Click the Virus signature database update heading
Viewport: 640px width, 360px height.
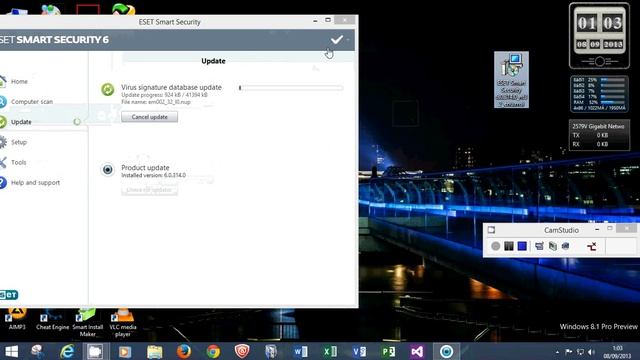pos(171,87)
